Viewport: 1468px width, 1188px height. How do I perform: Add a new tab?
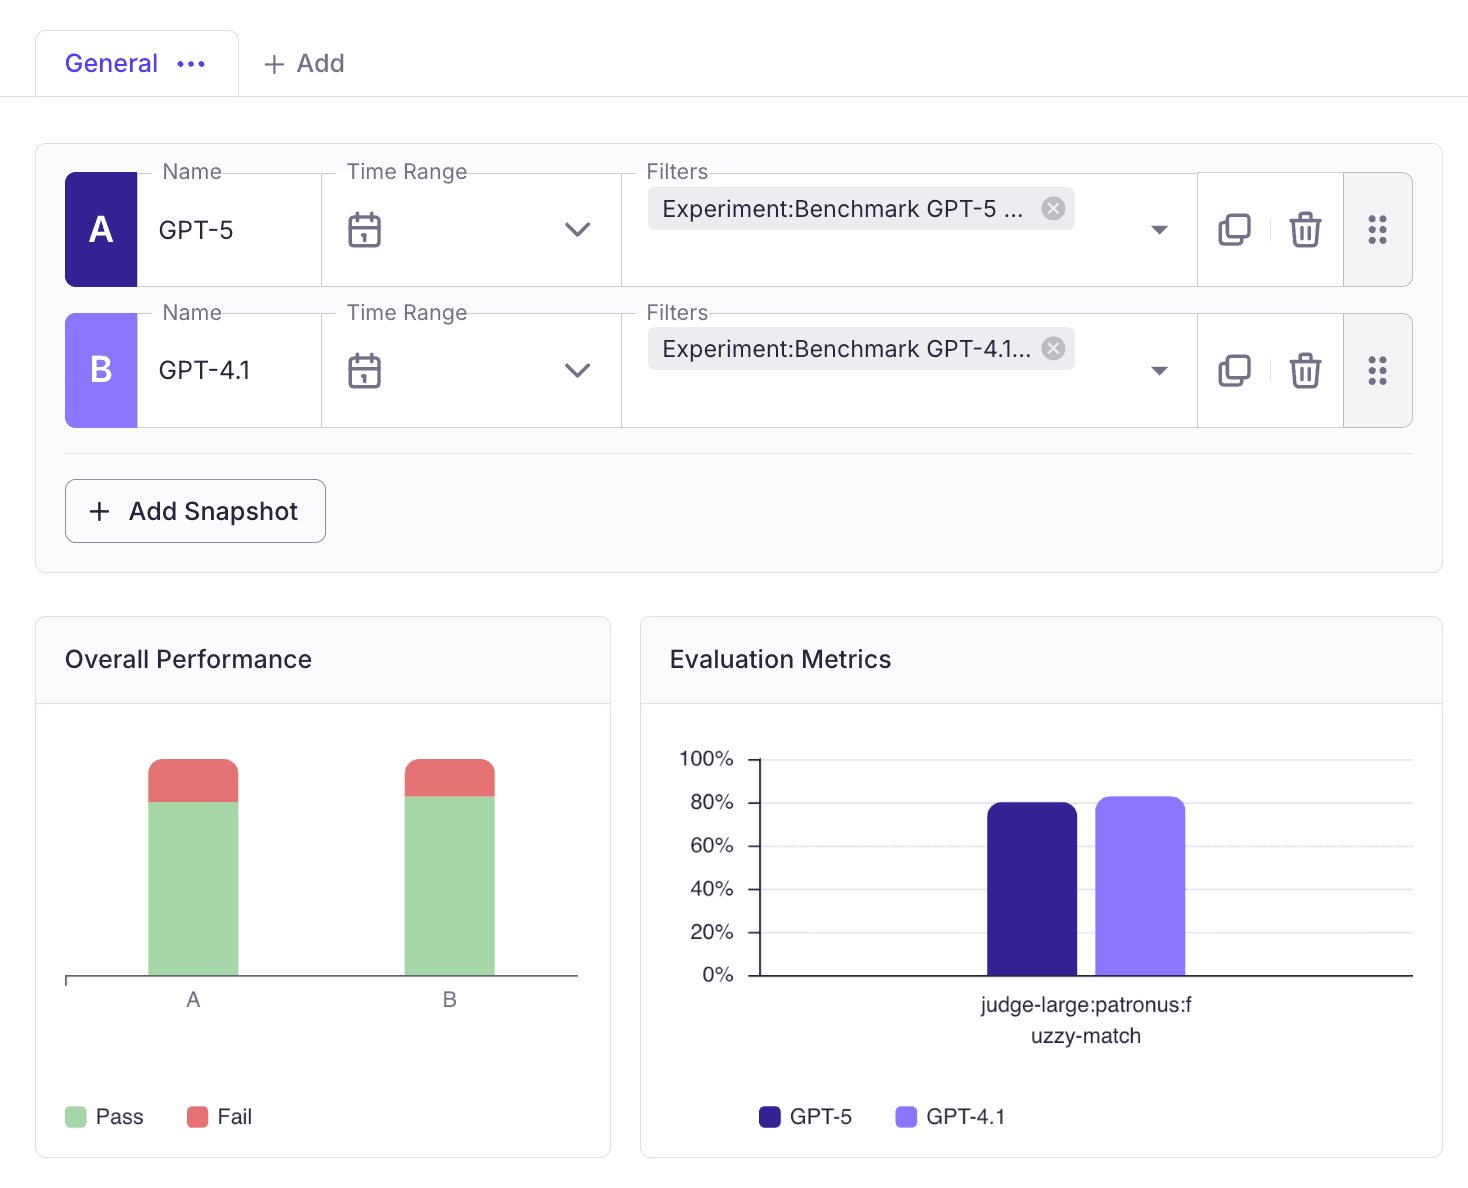tap(304, 64)
